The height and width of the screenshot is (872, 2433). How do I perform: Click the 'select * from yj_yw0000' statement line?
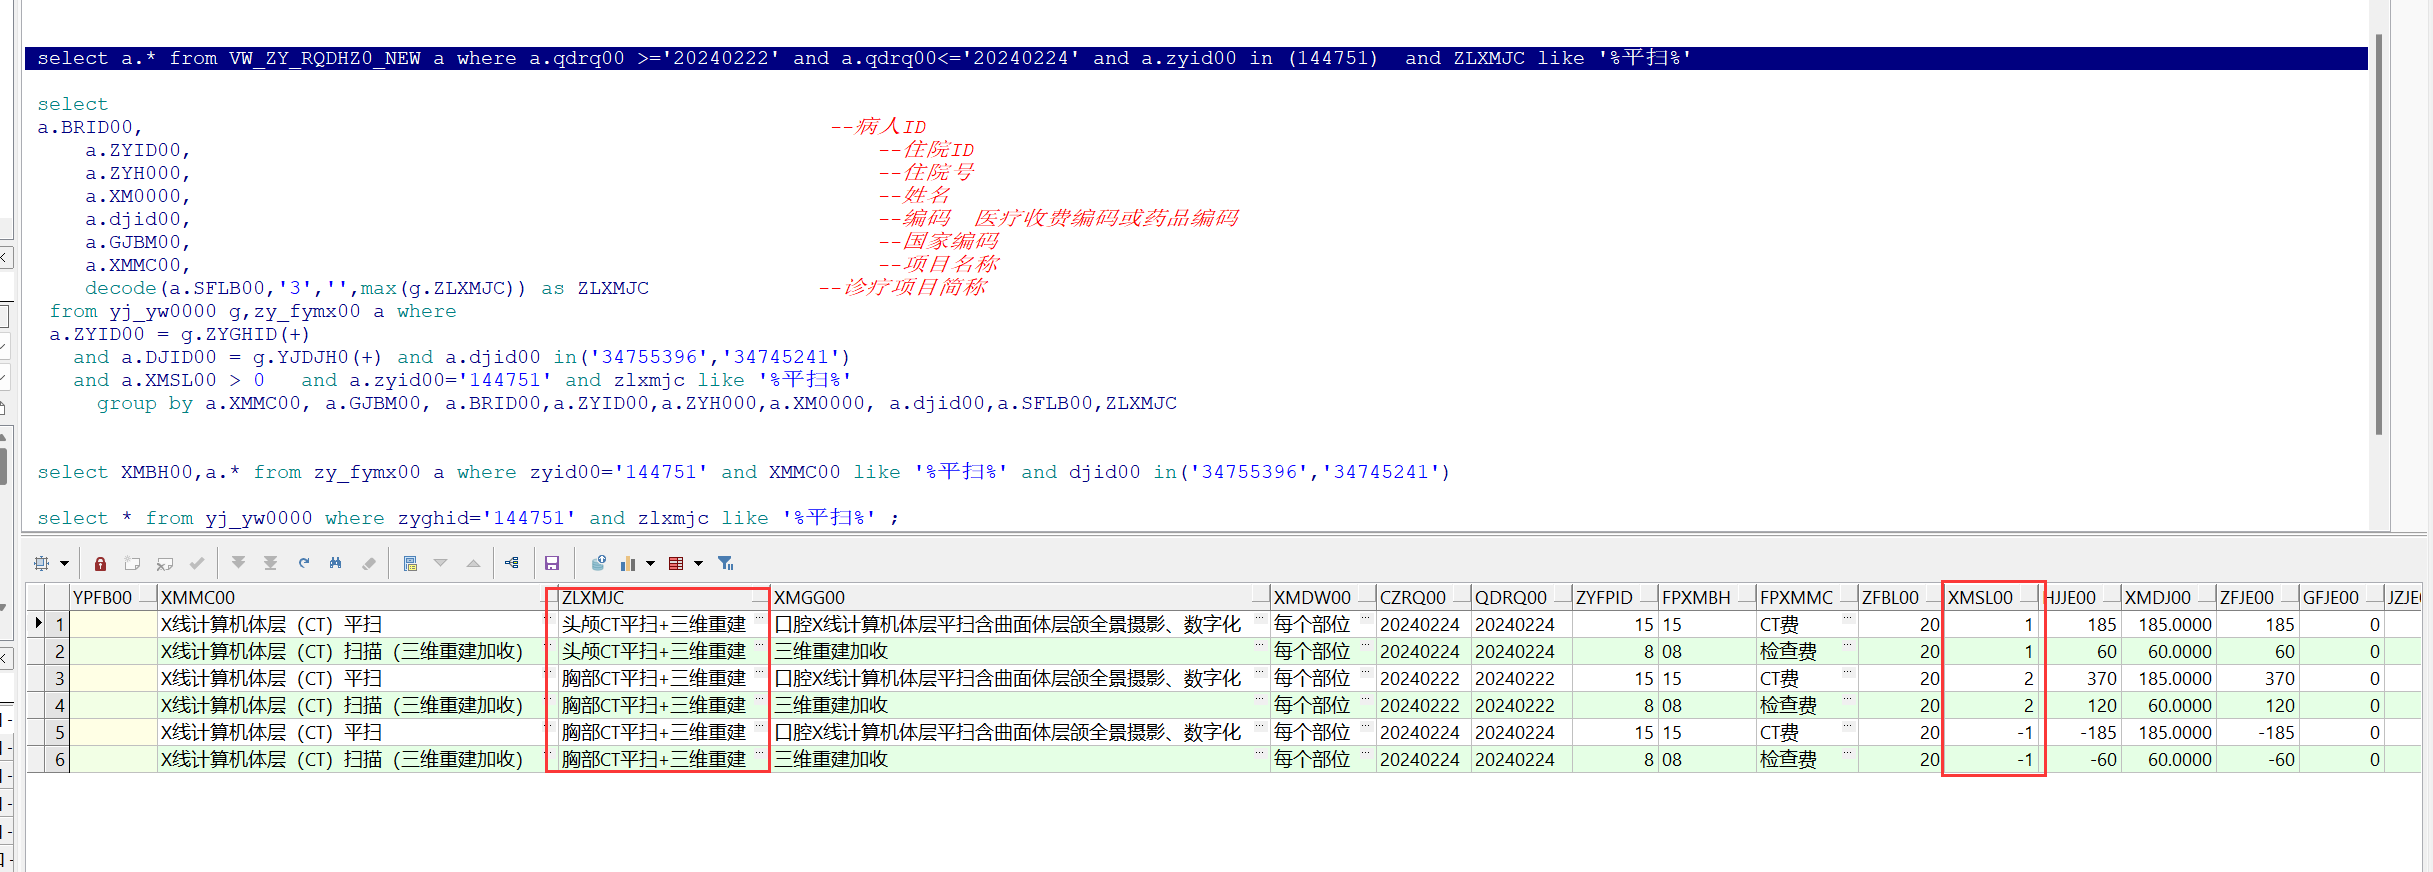click(x=468, y=518)
